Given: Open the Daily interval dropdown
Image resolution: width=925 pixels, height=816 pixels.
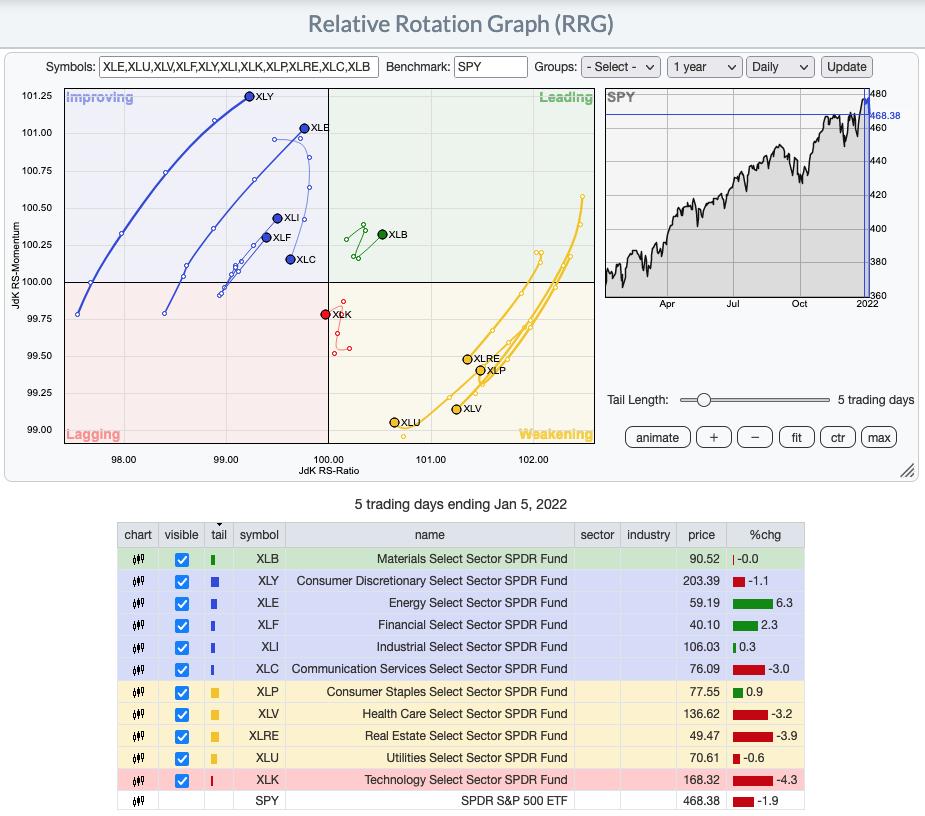Looking at the screenshot, I should pos(780,67).
